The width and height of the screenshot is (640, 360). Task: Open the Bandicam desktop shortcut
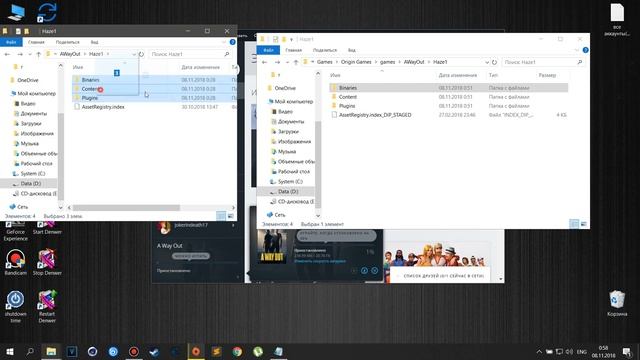click(16, 261)
